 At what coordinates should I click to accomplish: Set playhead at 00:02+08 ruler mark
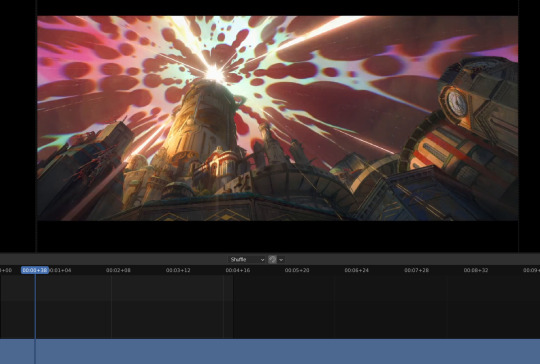click(118, 270)
